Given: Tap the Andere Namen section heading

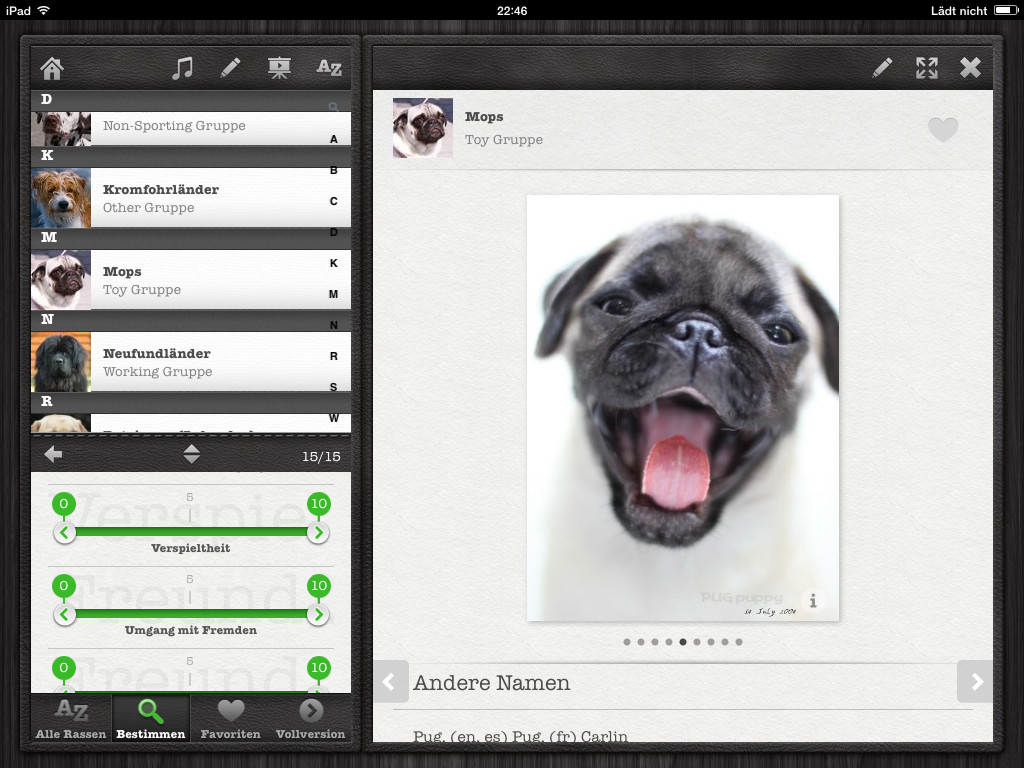Looking at the screenshot, I should [492, 683].
